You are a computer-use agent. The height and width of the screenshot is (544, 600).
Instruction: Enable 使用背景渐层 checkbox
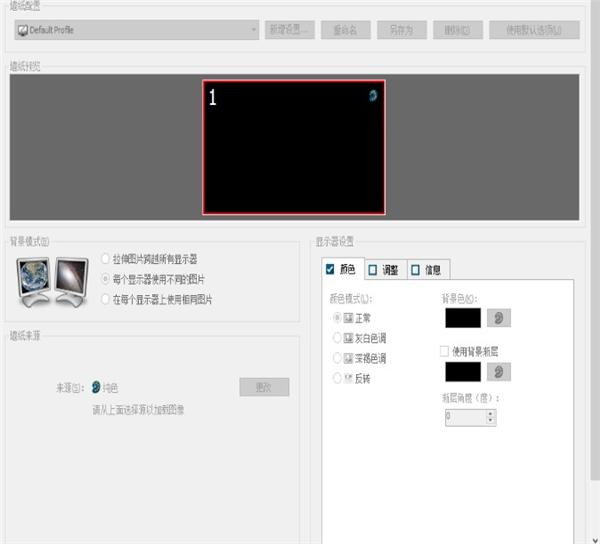click(444, 351)
